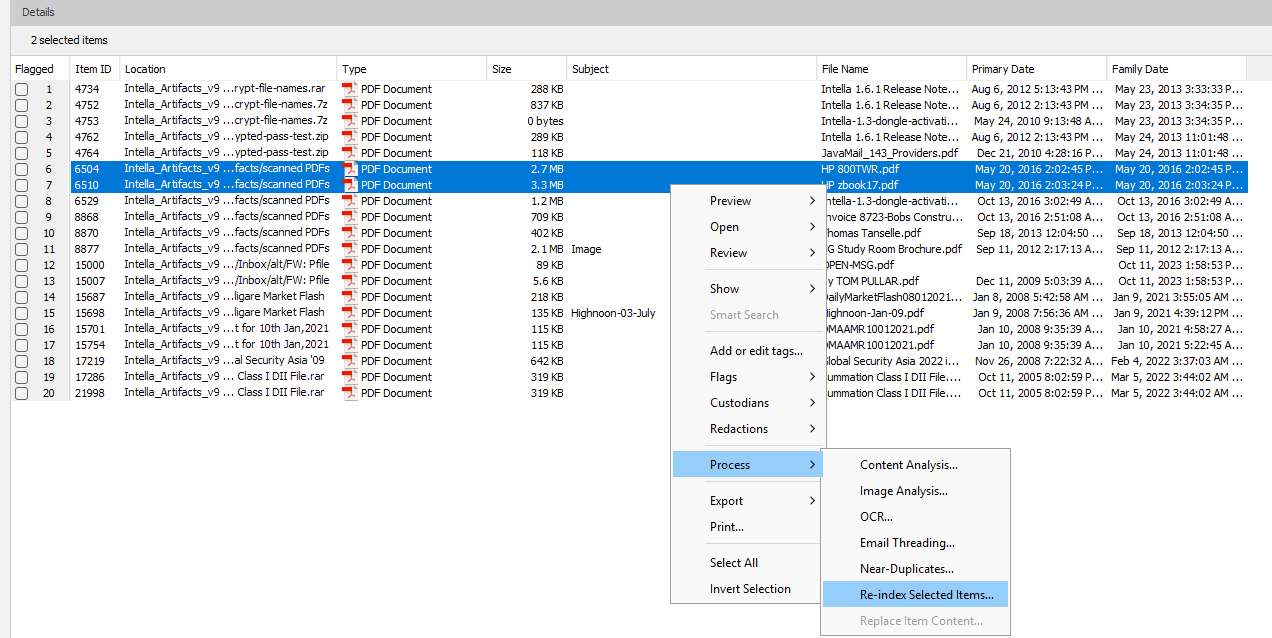
Task: Click the PDF icon for item 6504
Action: [x=349, y=169]
